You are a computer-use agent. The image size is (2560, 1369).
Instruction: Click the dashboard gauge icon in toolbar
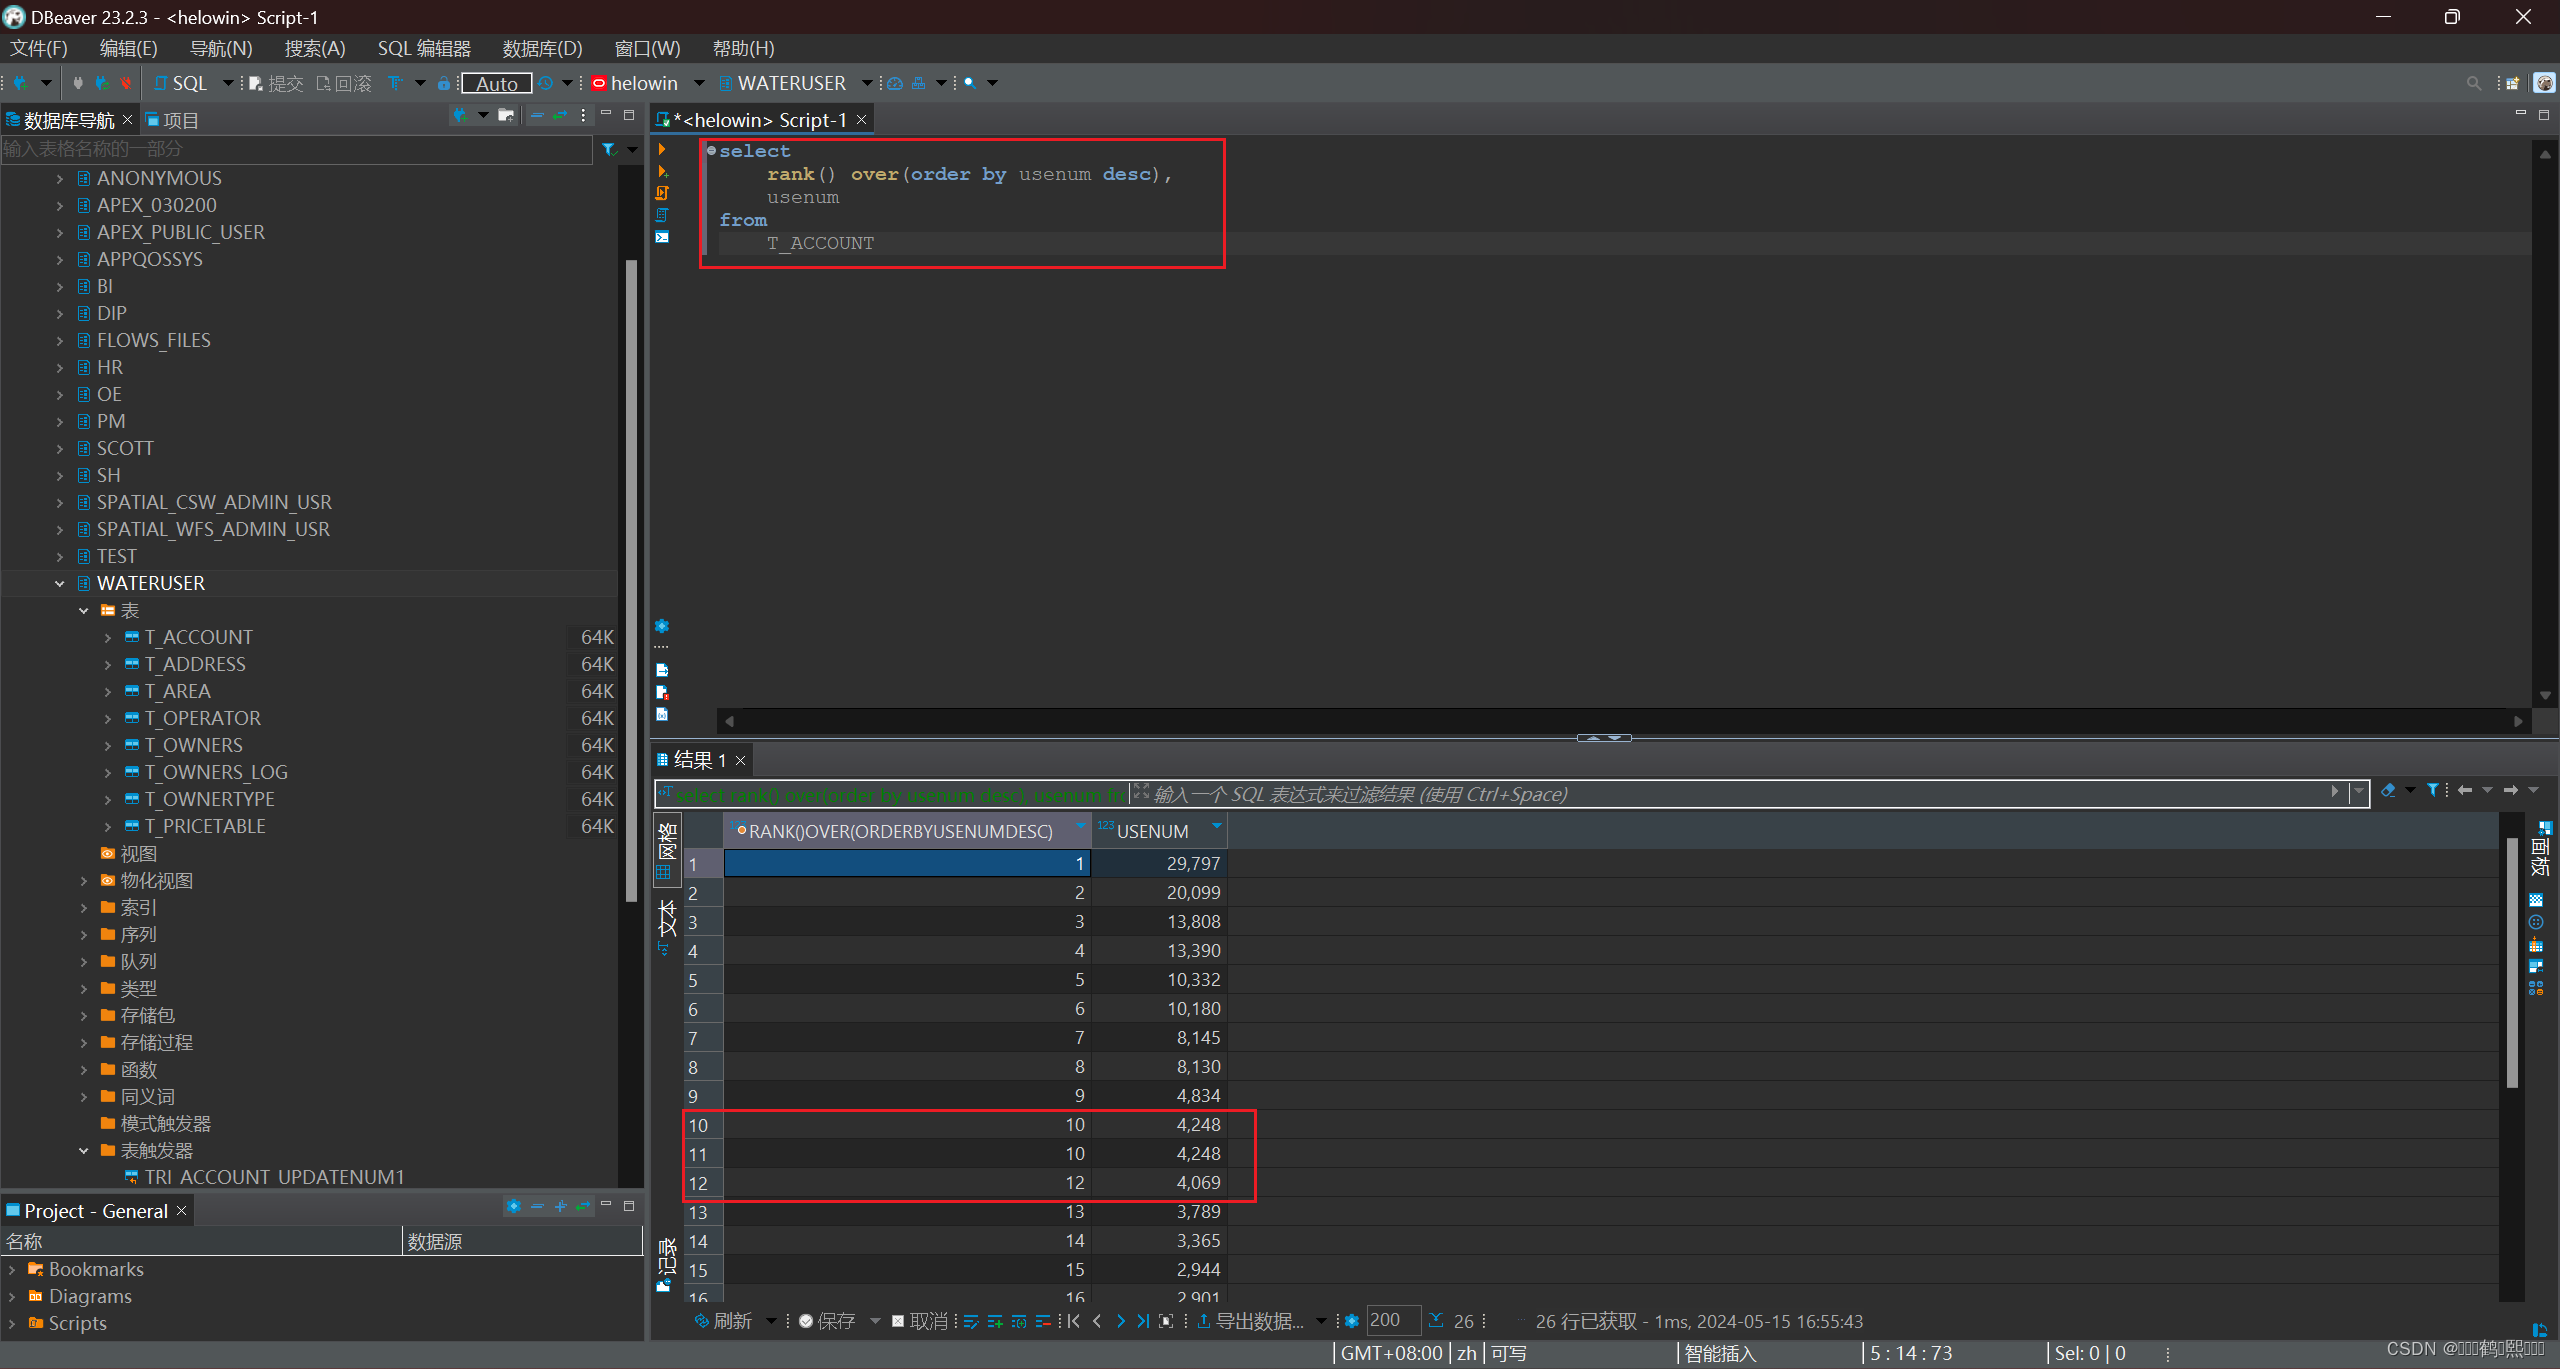click(895, 84)
